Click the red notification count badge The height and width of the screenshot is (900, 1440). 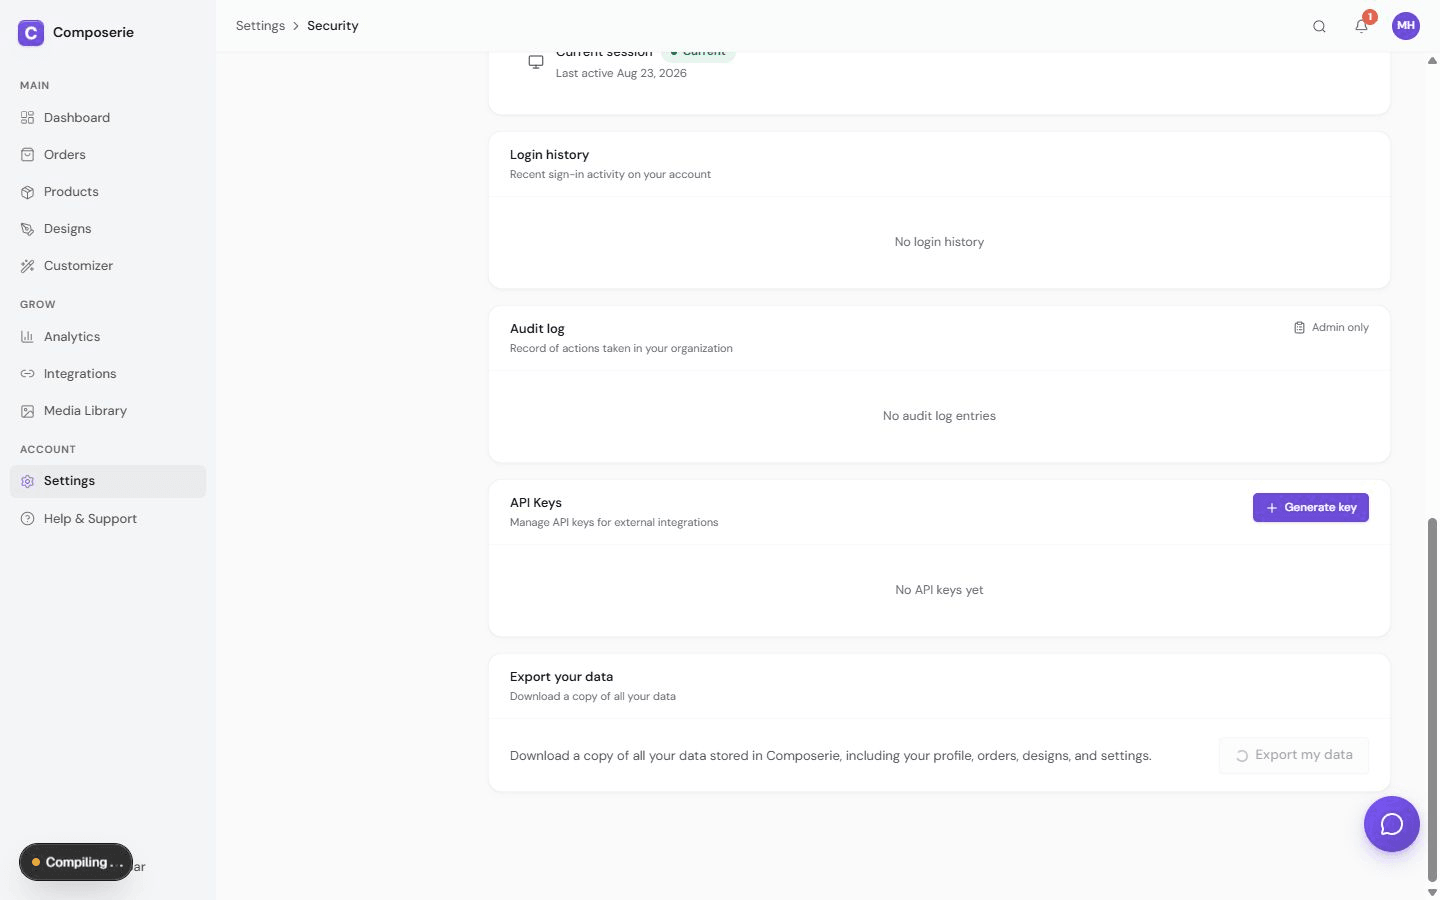coord(1370,17)
